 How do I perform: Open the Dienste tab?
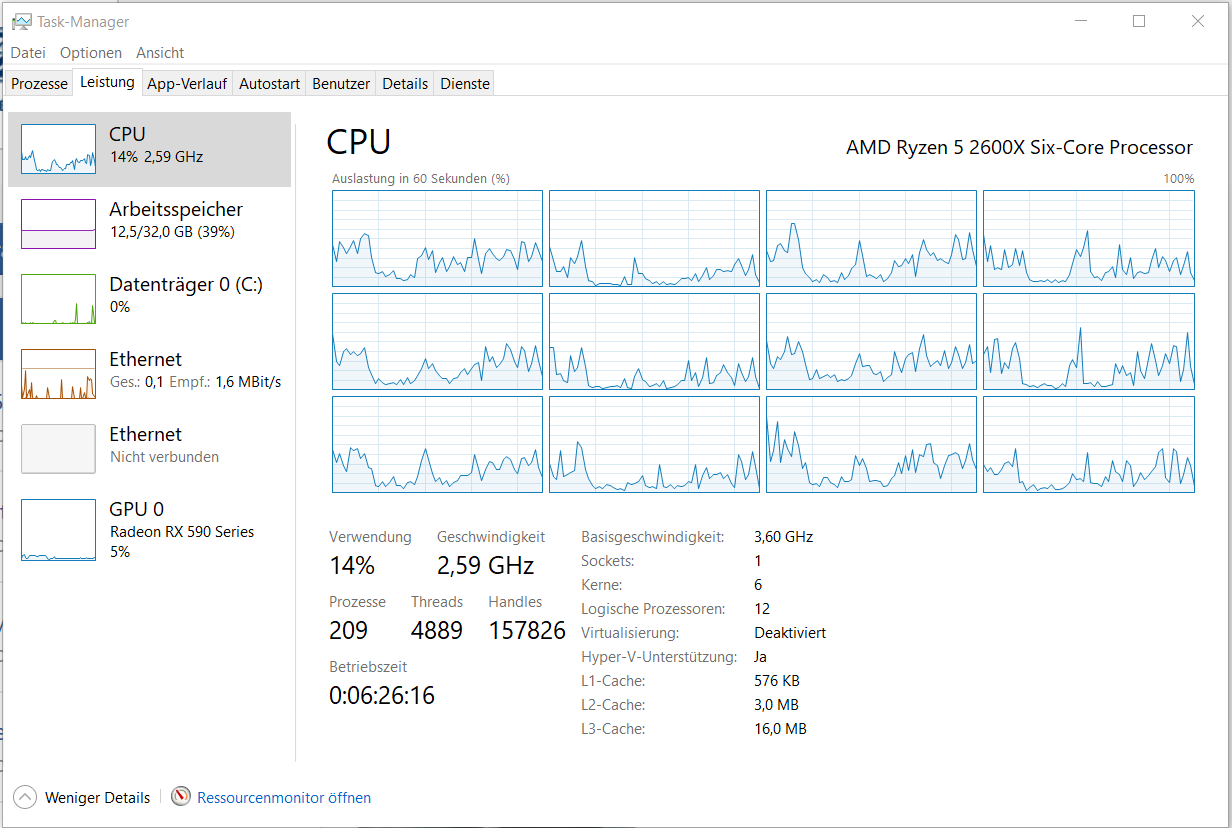(465, 84)
